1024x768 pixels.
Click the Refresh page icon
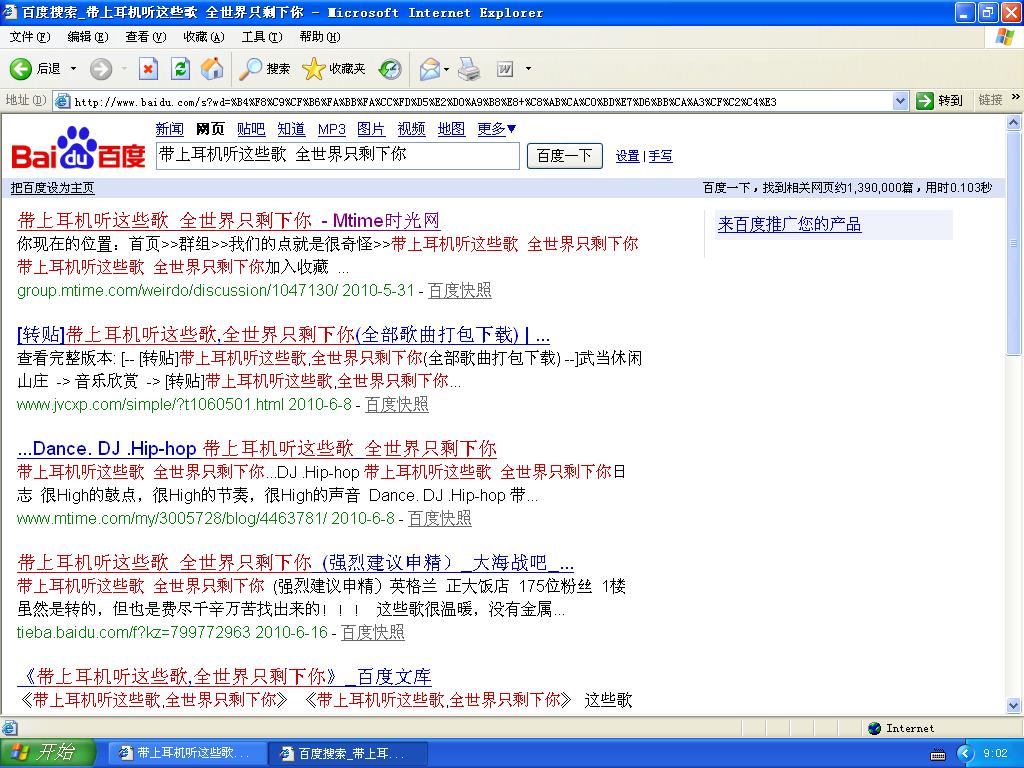click(x=180, y=69)
